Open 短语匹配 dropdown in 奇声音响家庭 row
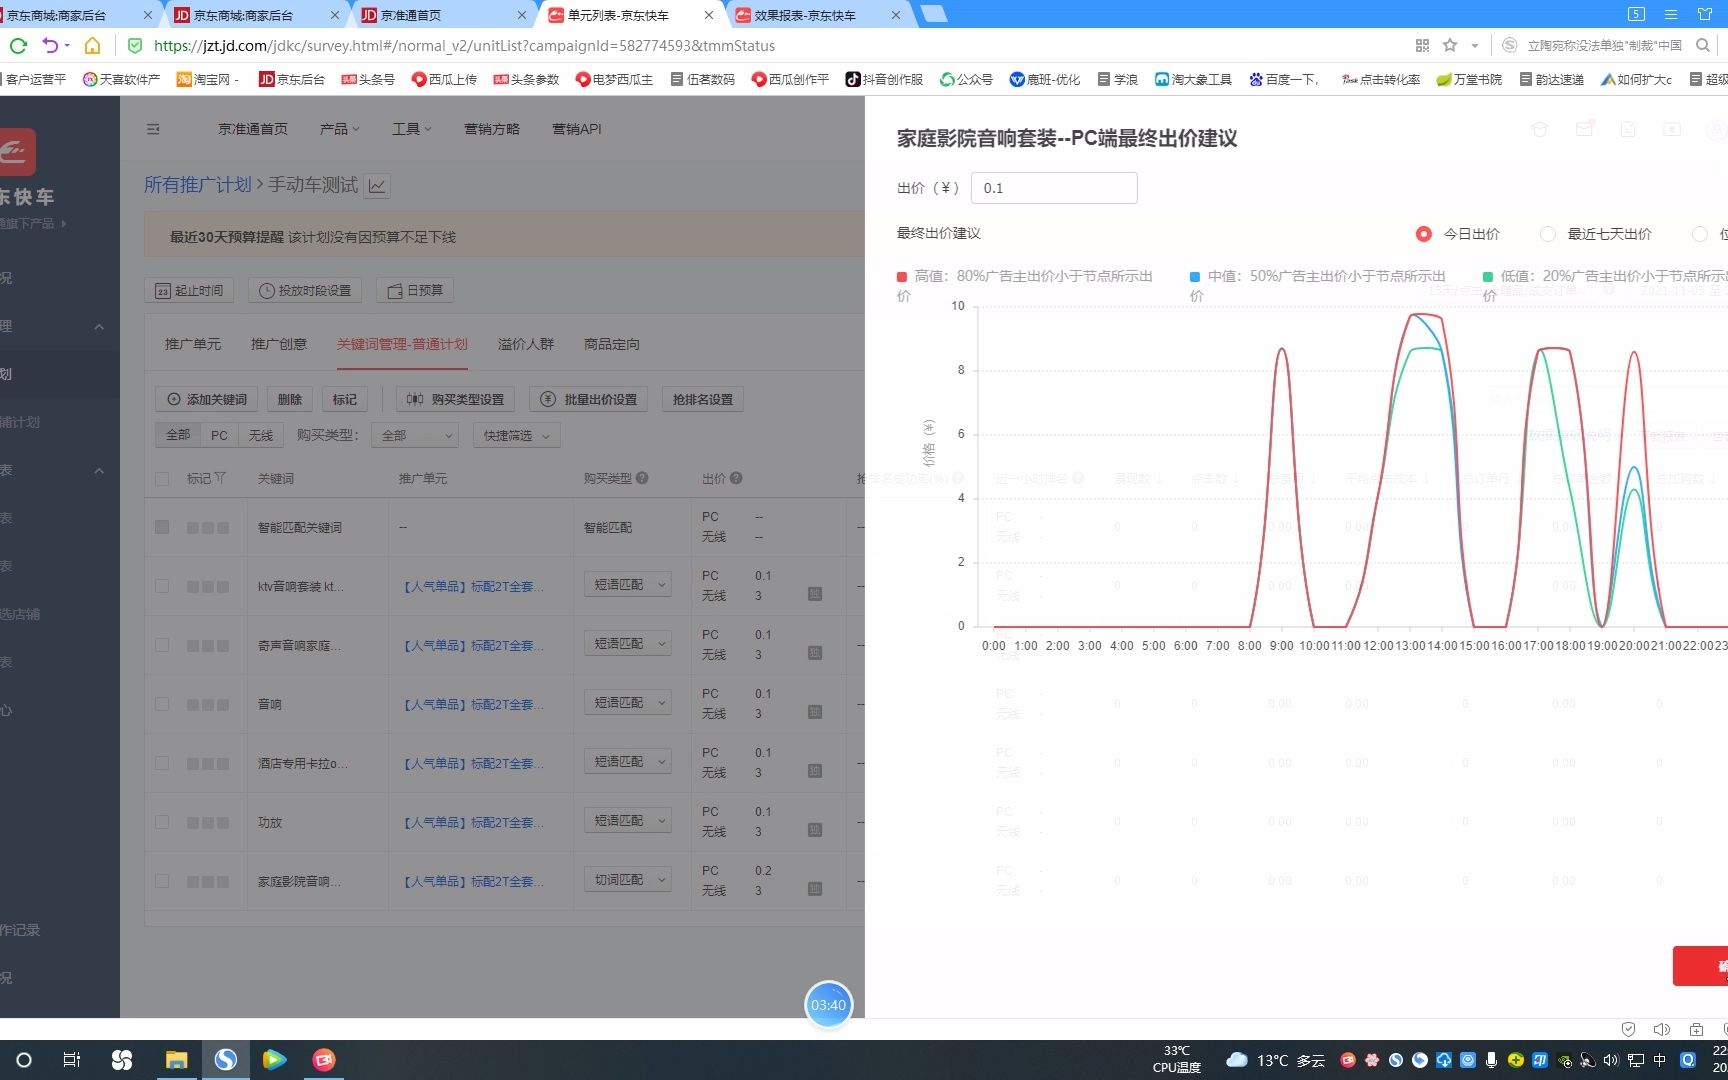The width and height of the screenshot is (1728, 1080). [627, 644]
